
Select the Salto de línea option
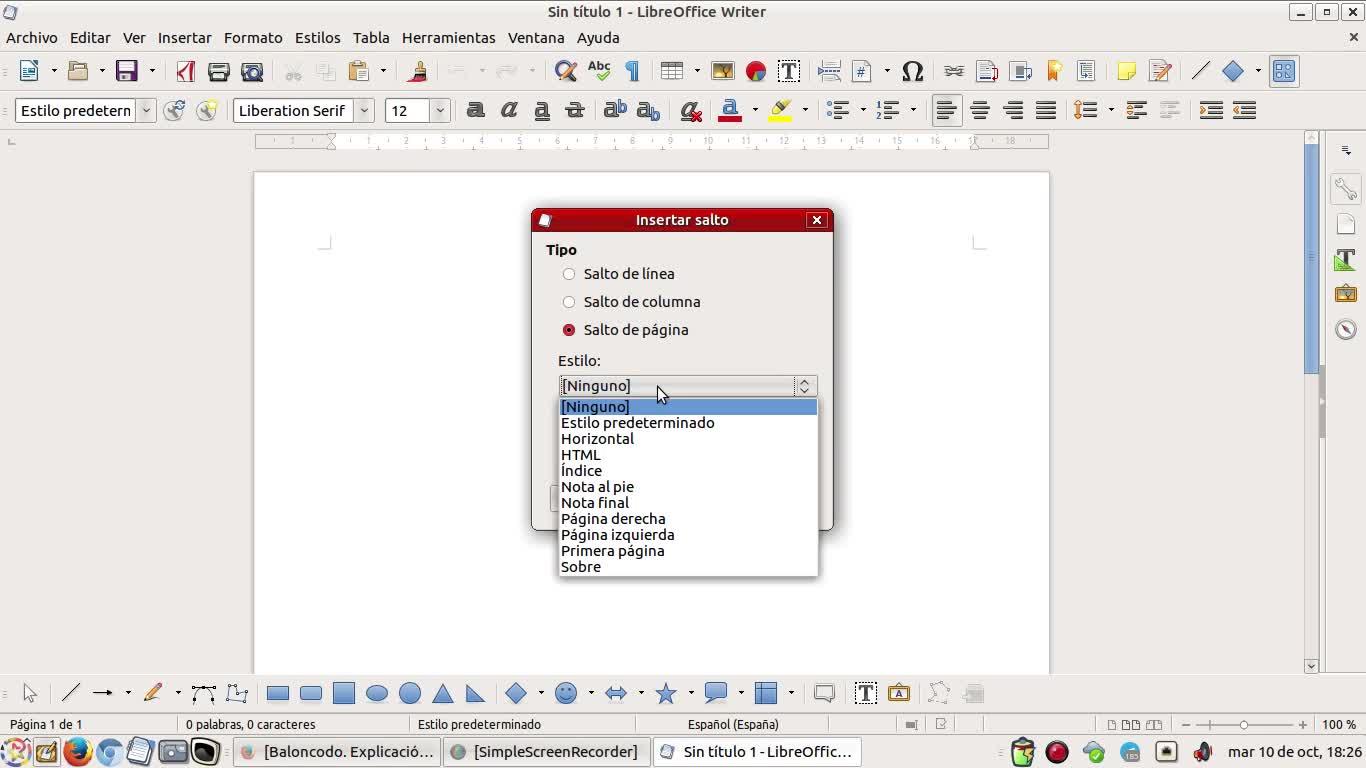569,274
